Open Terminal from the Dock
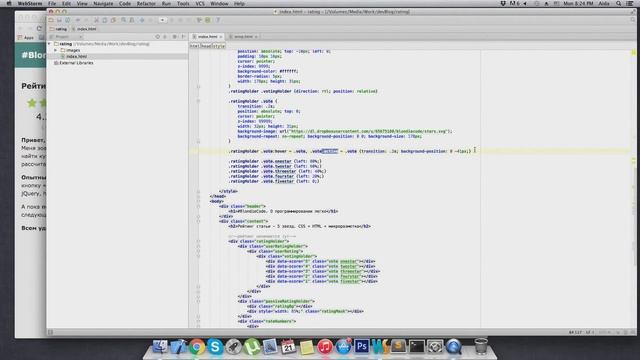The width and height of the screenshot is (640, 360). [x=417, y=347]
